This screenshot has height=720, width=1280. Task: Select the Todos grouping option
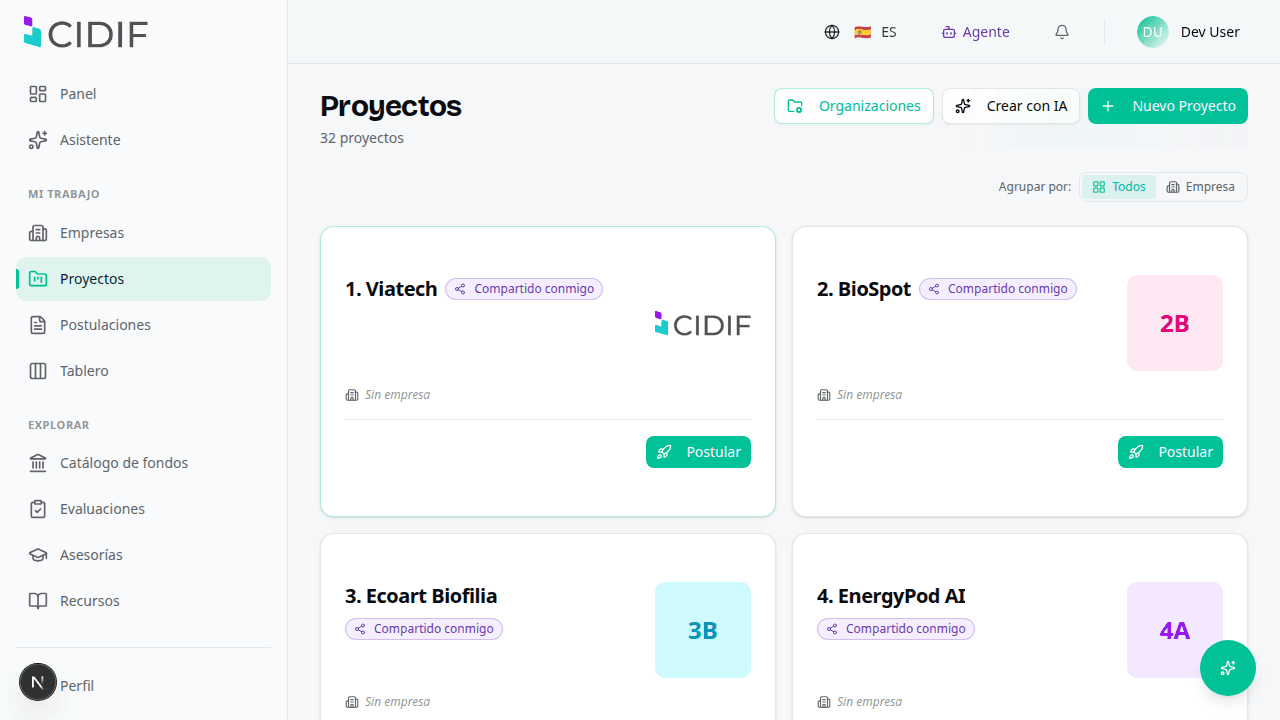1119,187
